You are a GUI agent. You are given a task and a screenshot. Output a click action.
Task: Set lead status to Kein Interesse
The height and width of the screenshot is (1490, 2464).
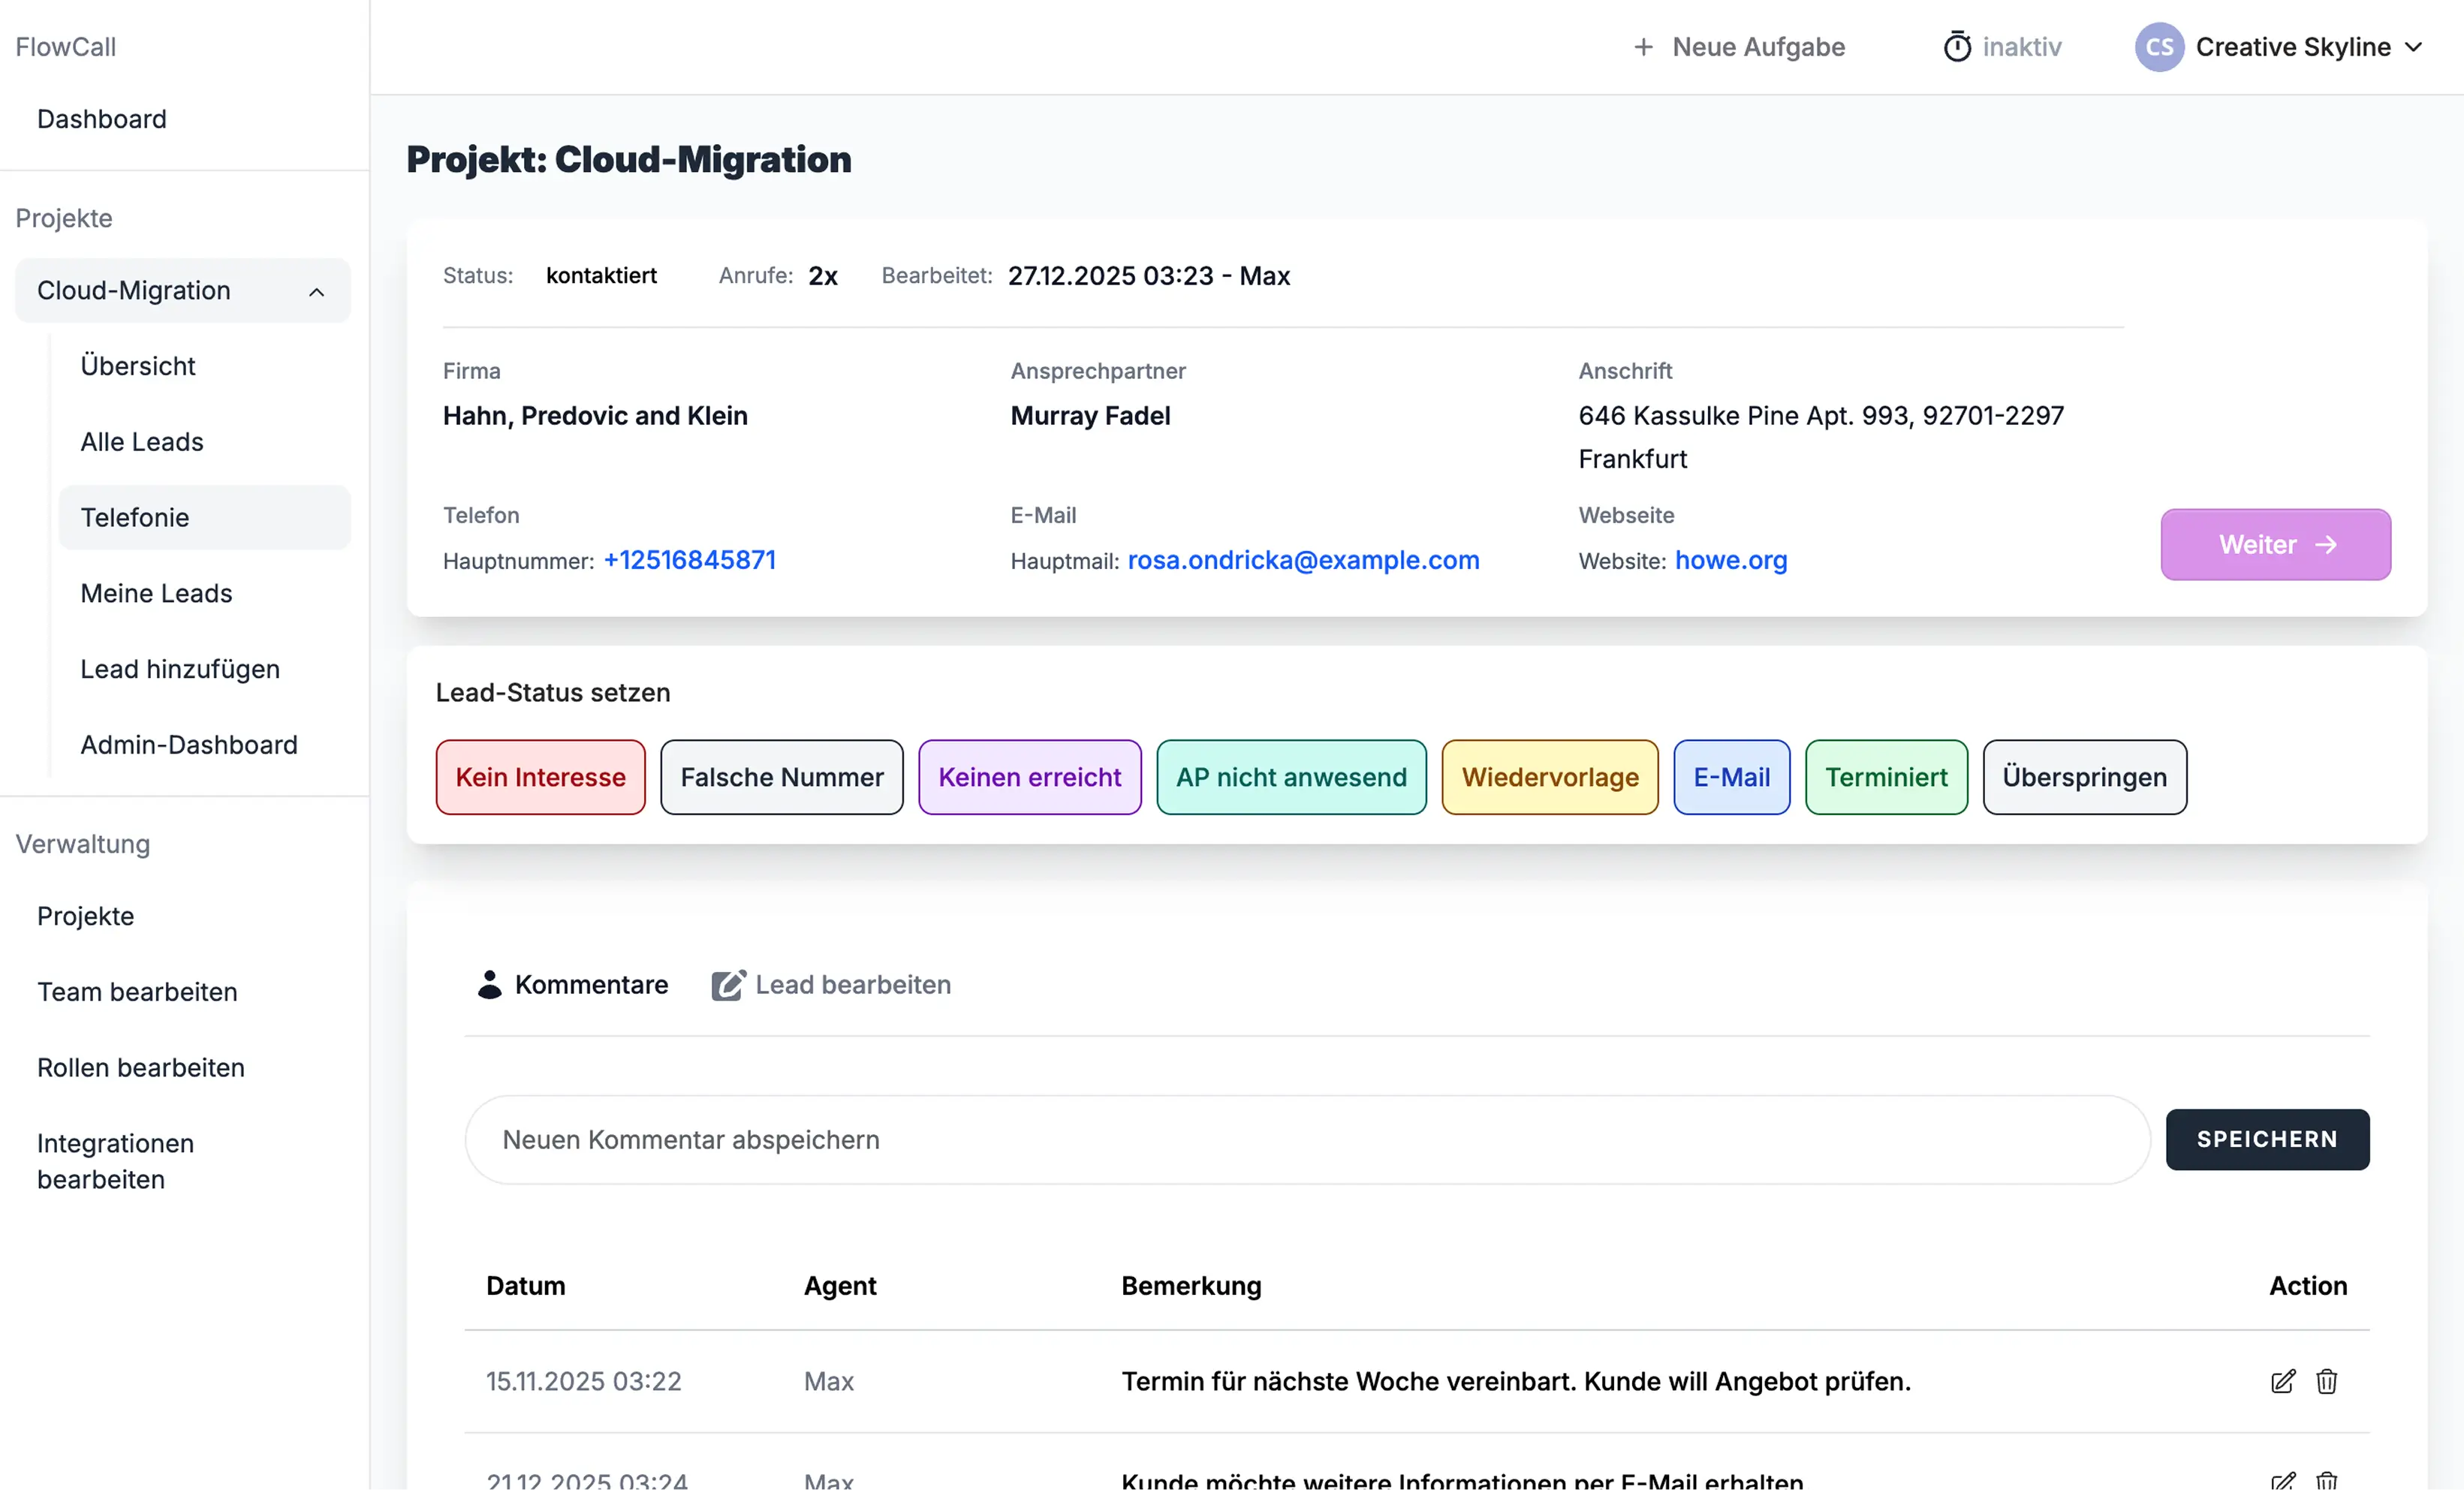click(x=540, y=777)
